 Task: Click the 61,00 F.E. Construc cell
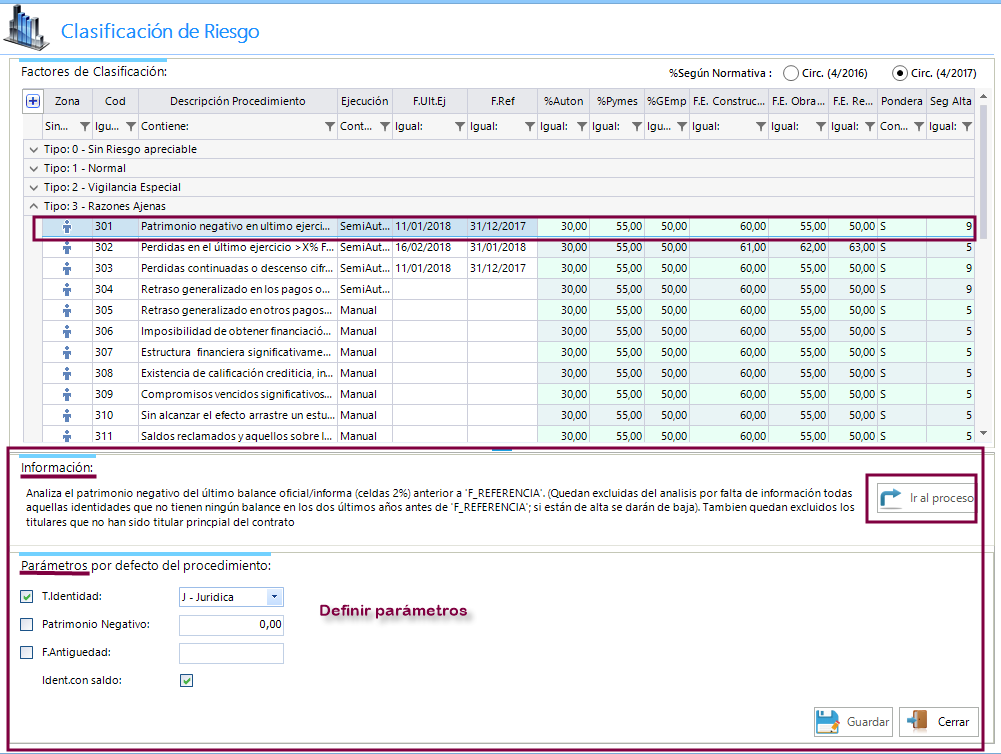click(728, 248)
